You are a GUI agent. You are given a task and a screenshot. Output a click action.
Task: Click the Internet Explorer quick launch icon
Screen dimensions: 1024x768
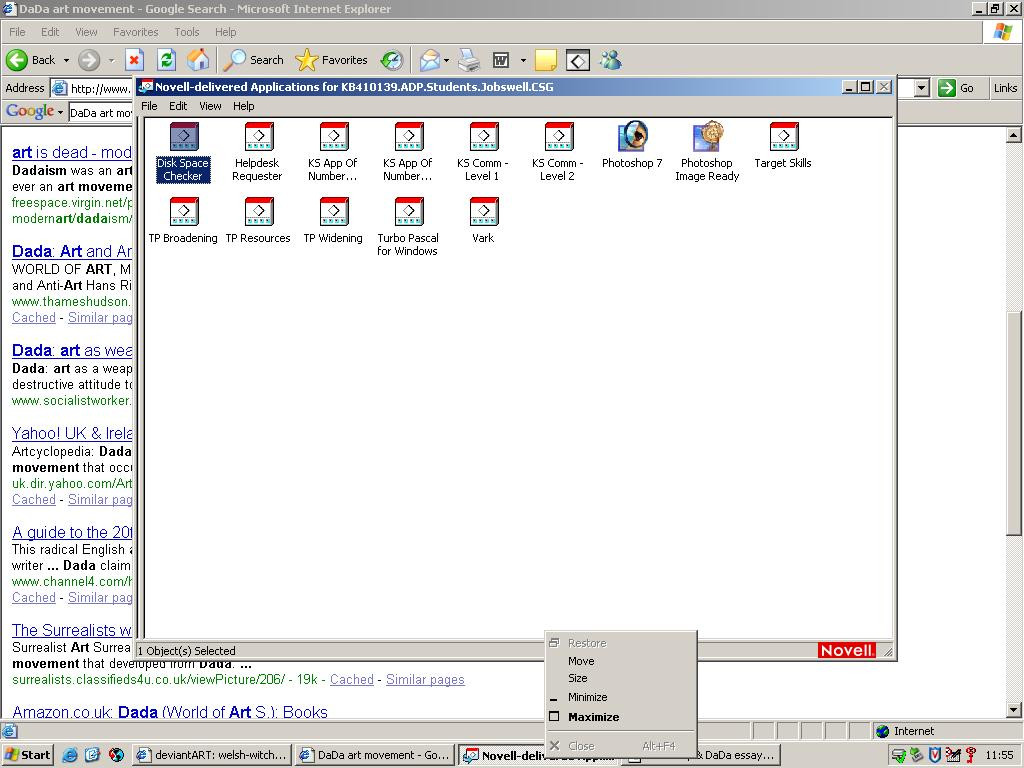(x=70, y=755)
